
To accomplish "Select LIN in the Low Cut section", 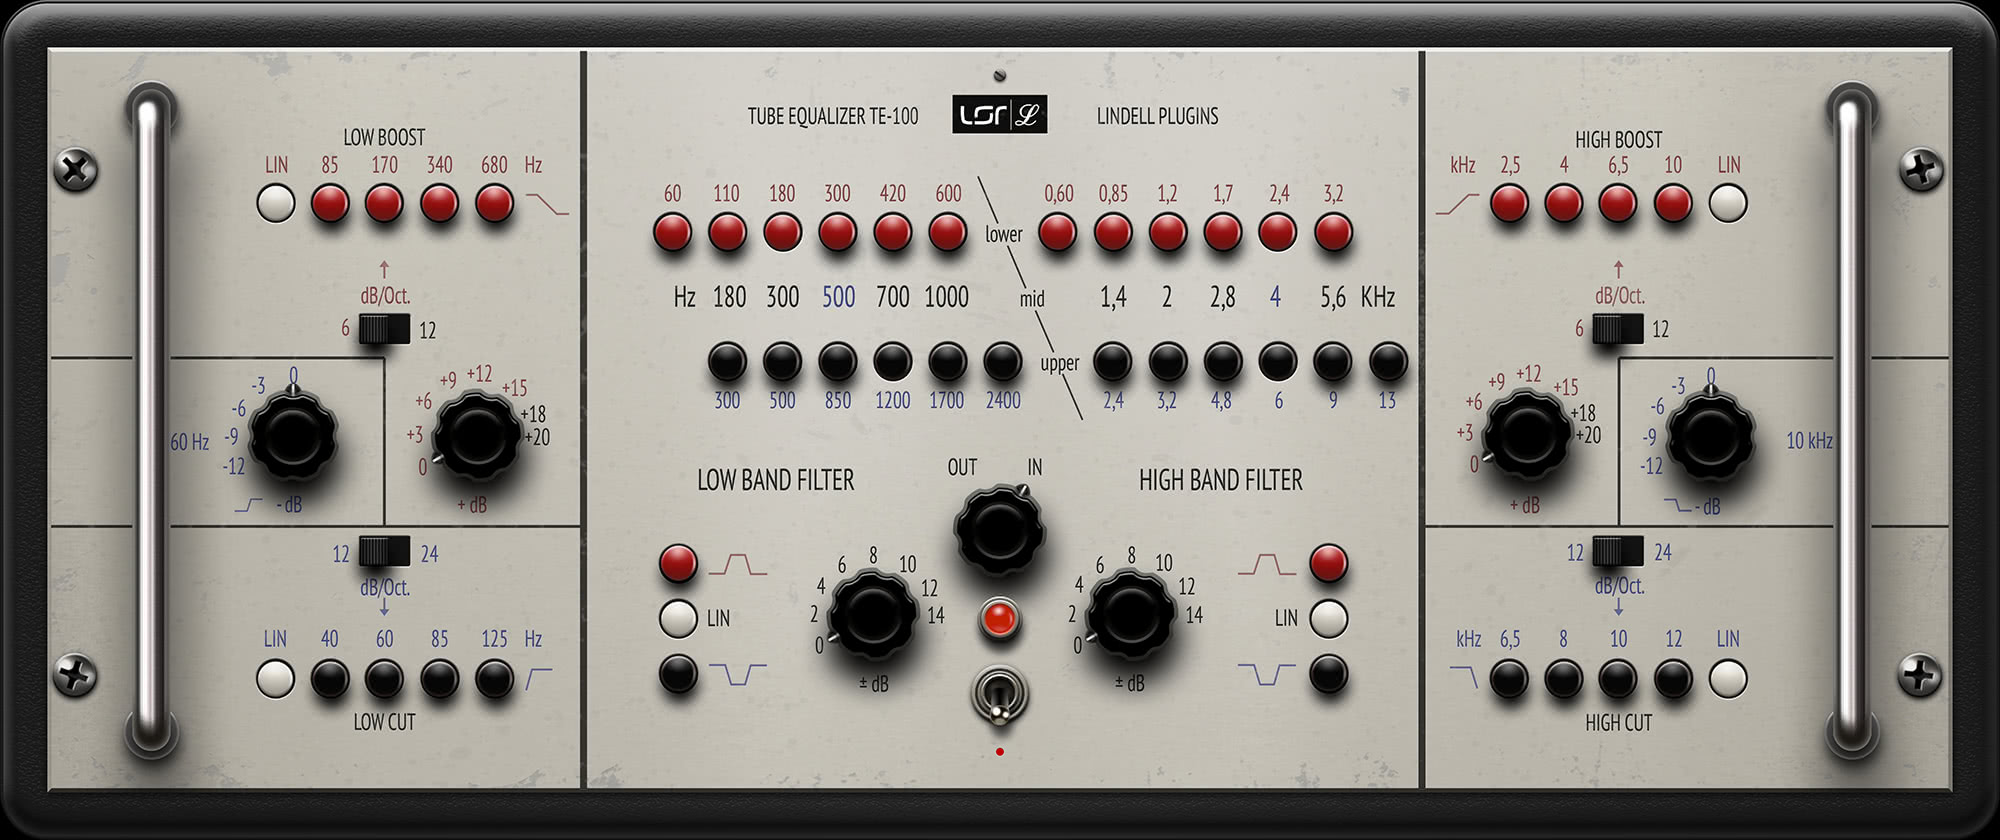I will point(276,679).
